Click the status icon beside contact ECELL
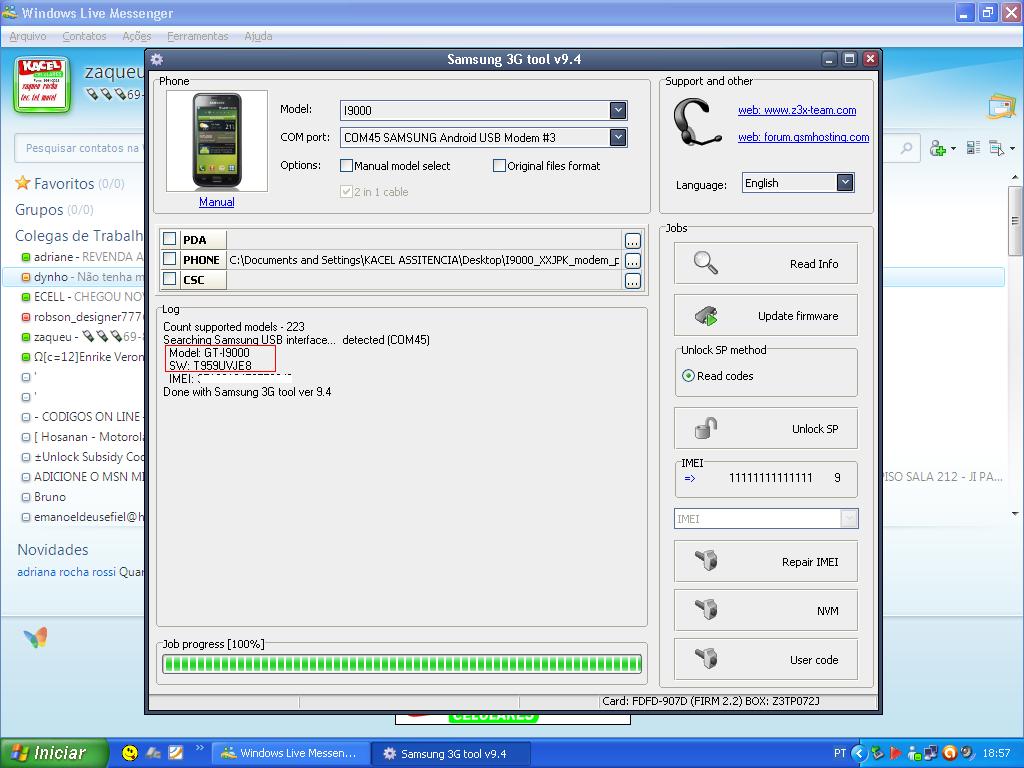The height and width of the screenshot is (768, 1024). point(25,296)
